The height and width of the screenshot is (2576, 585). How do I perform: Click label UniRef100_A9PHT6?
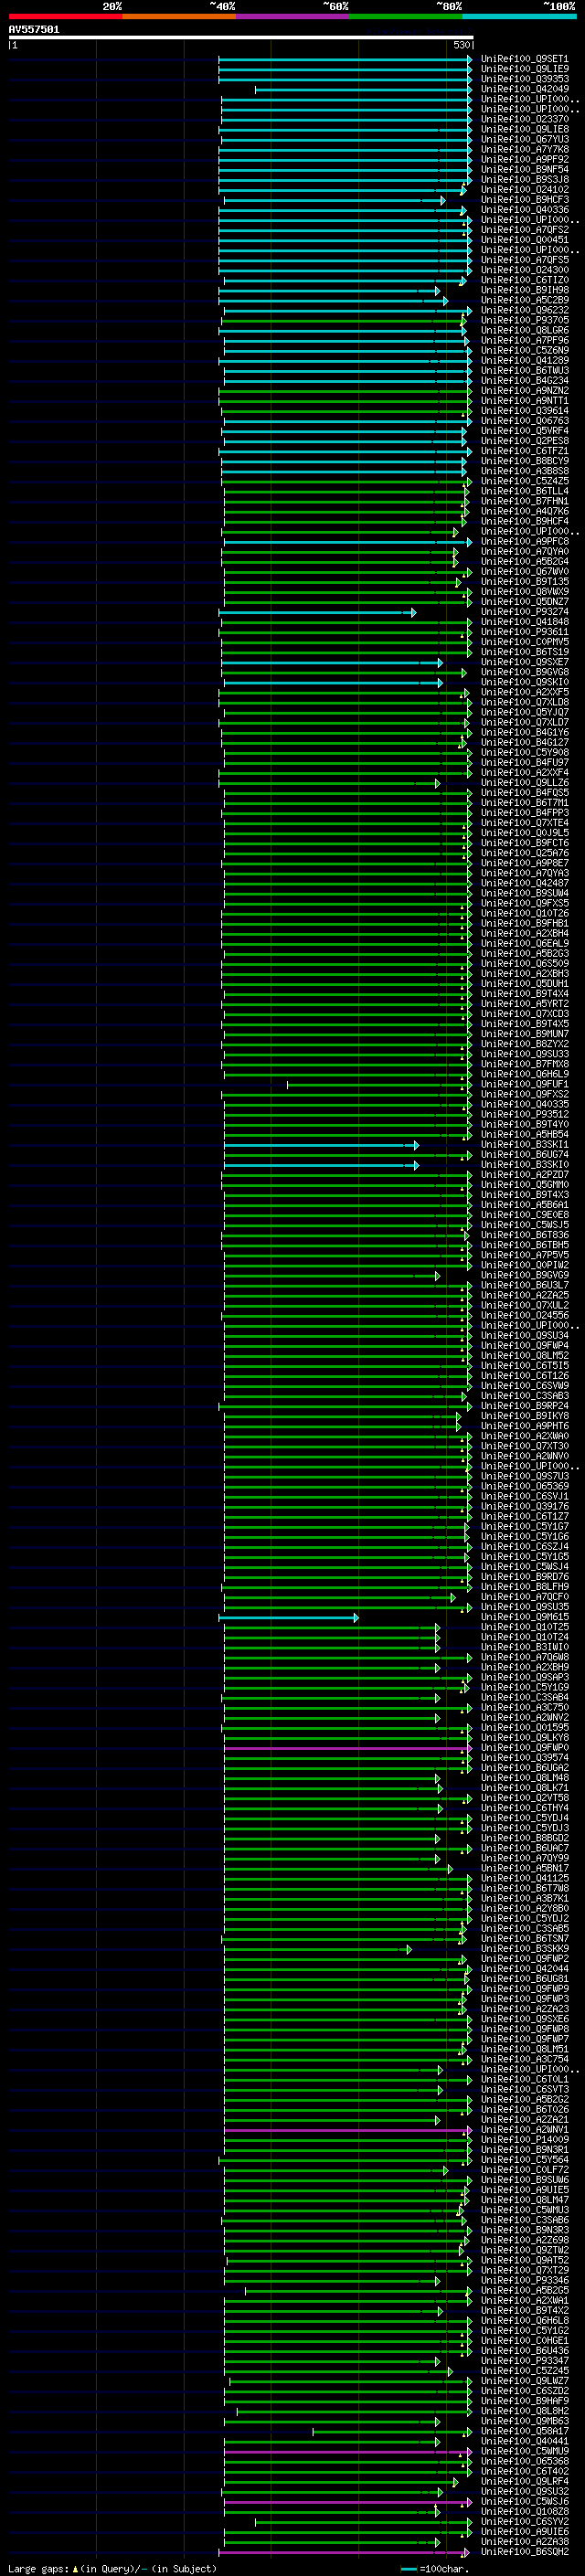524,1426
